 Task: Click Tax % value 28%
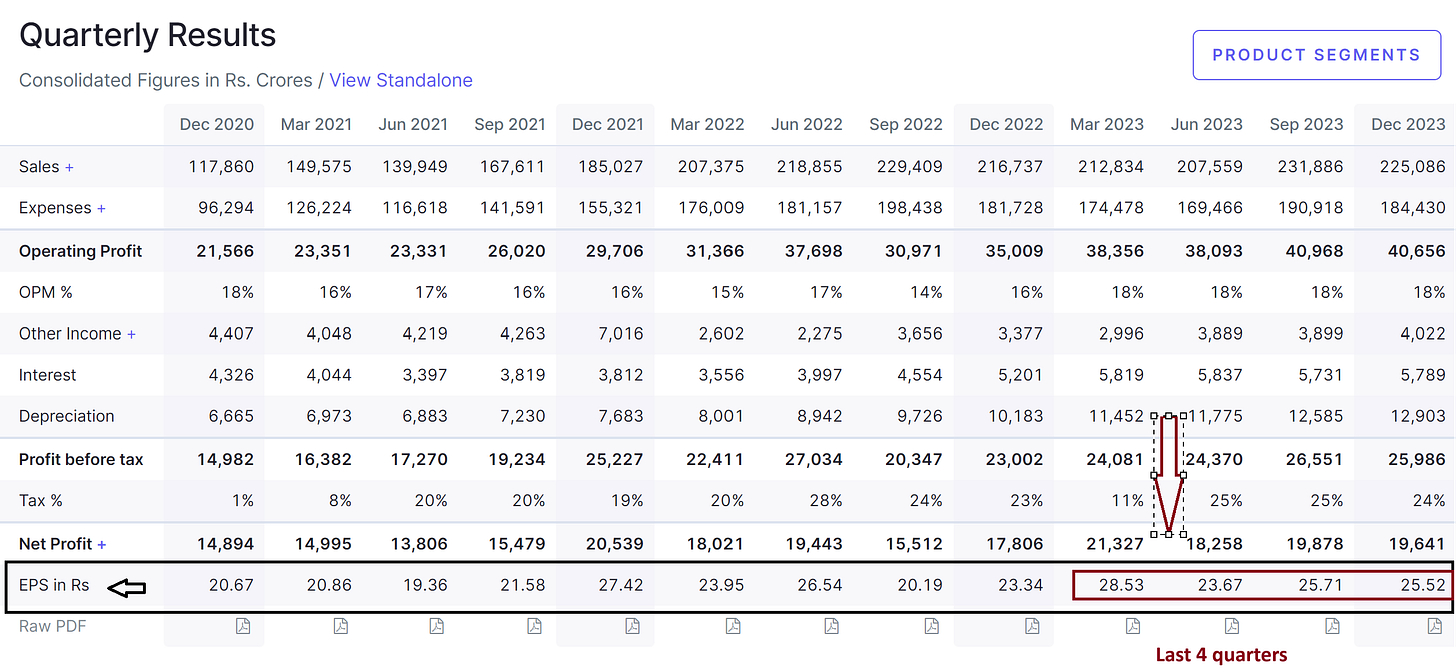[x=827, y=500]
